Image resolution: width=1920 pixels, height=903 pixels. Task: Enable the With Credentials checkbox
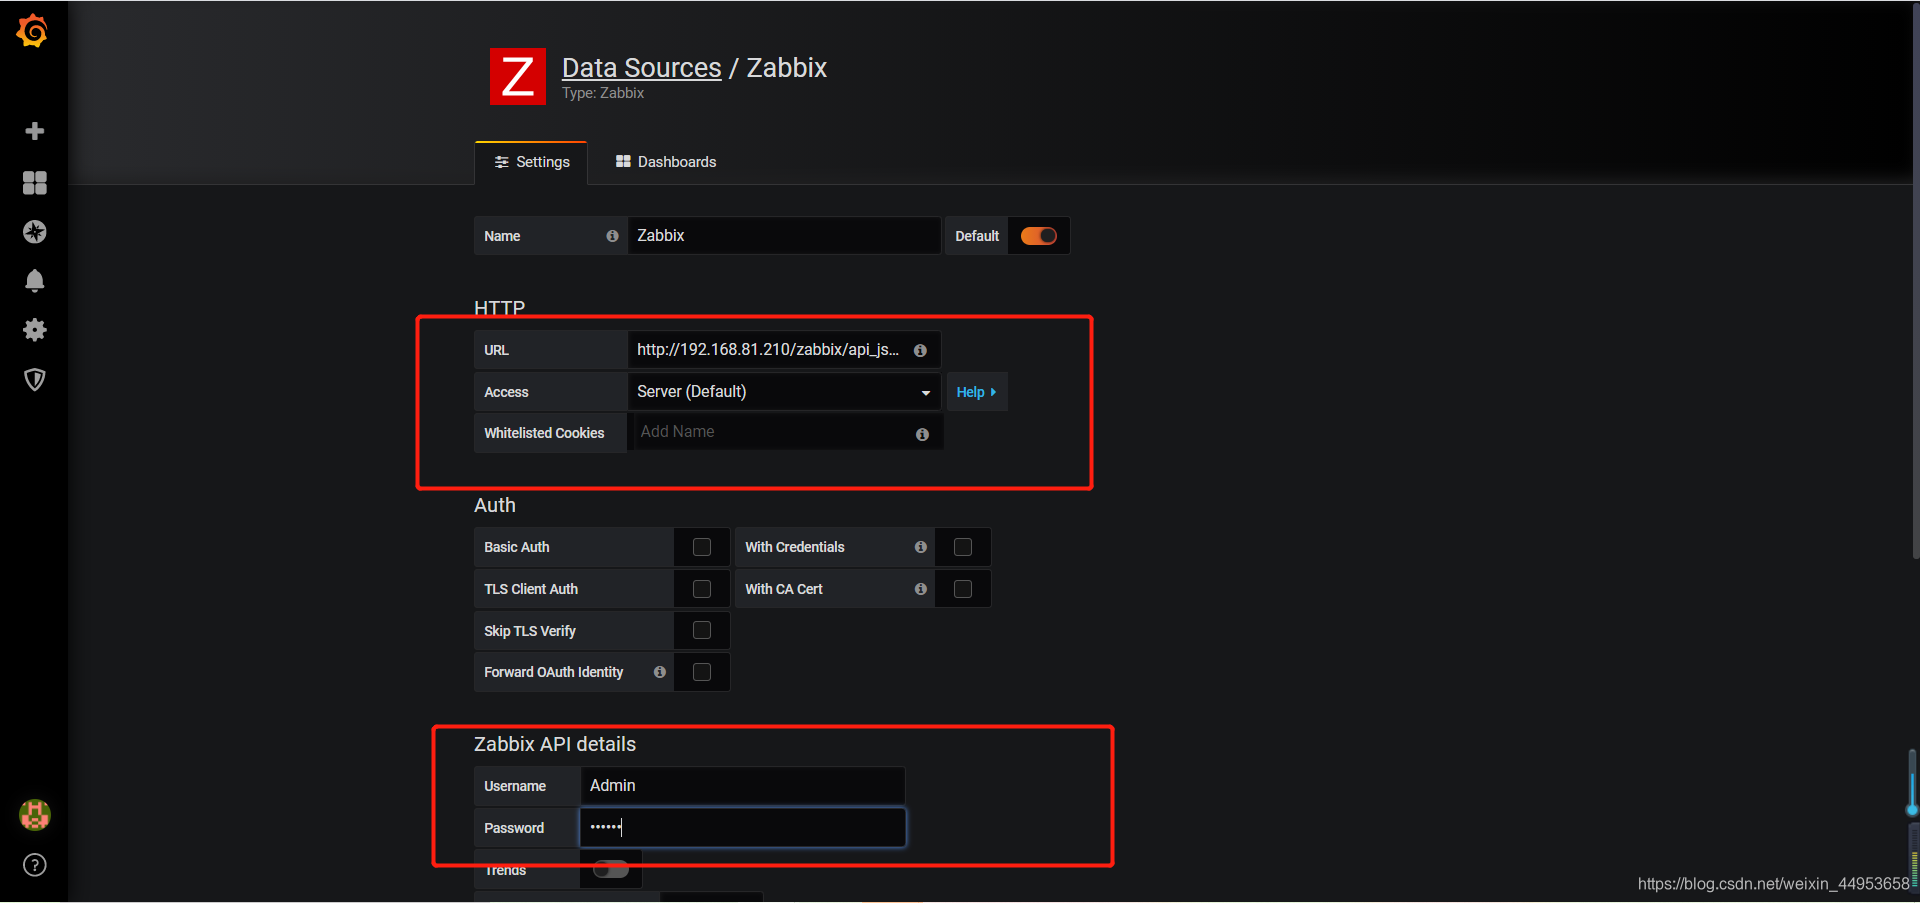963,547
